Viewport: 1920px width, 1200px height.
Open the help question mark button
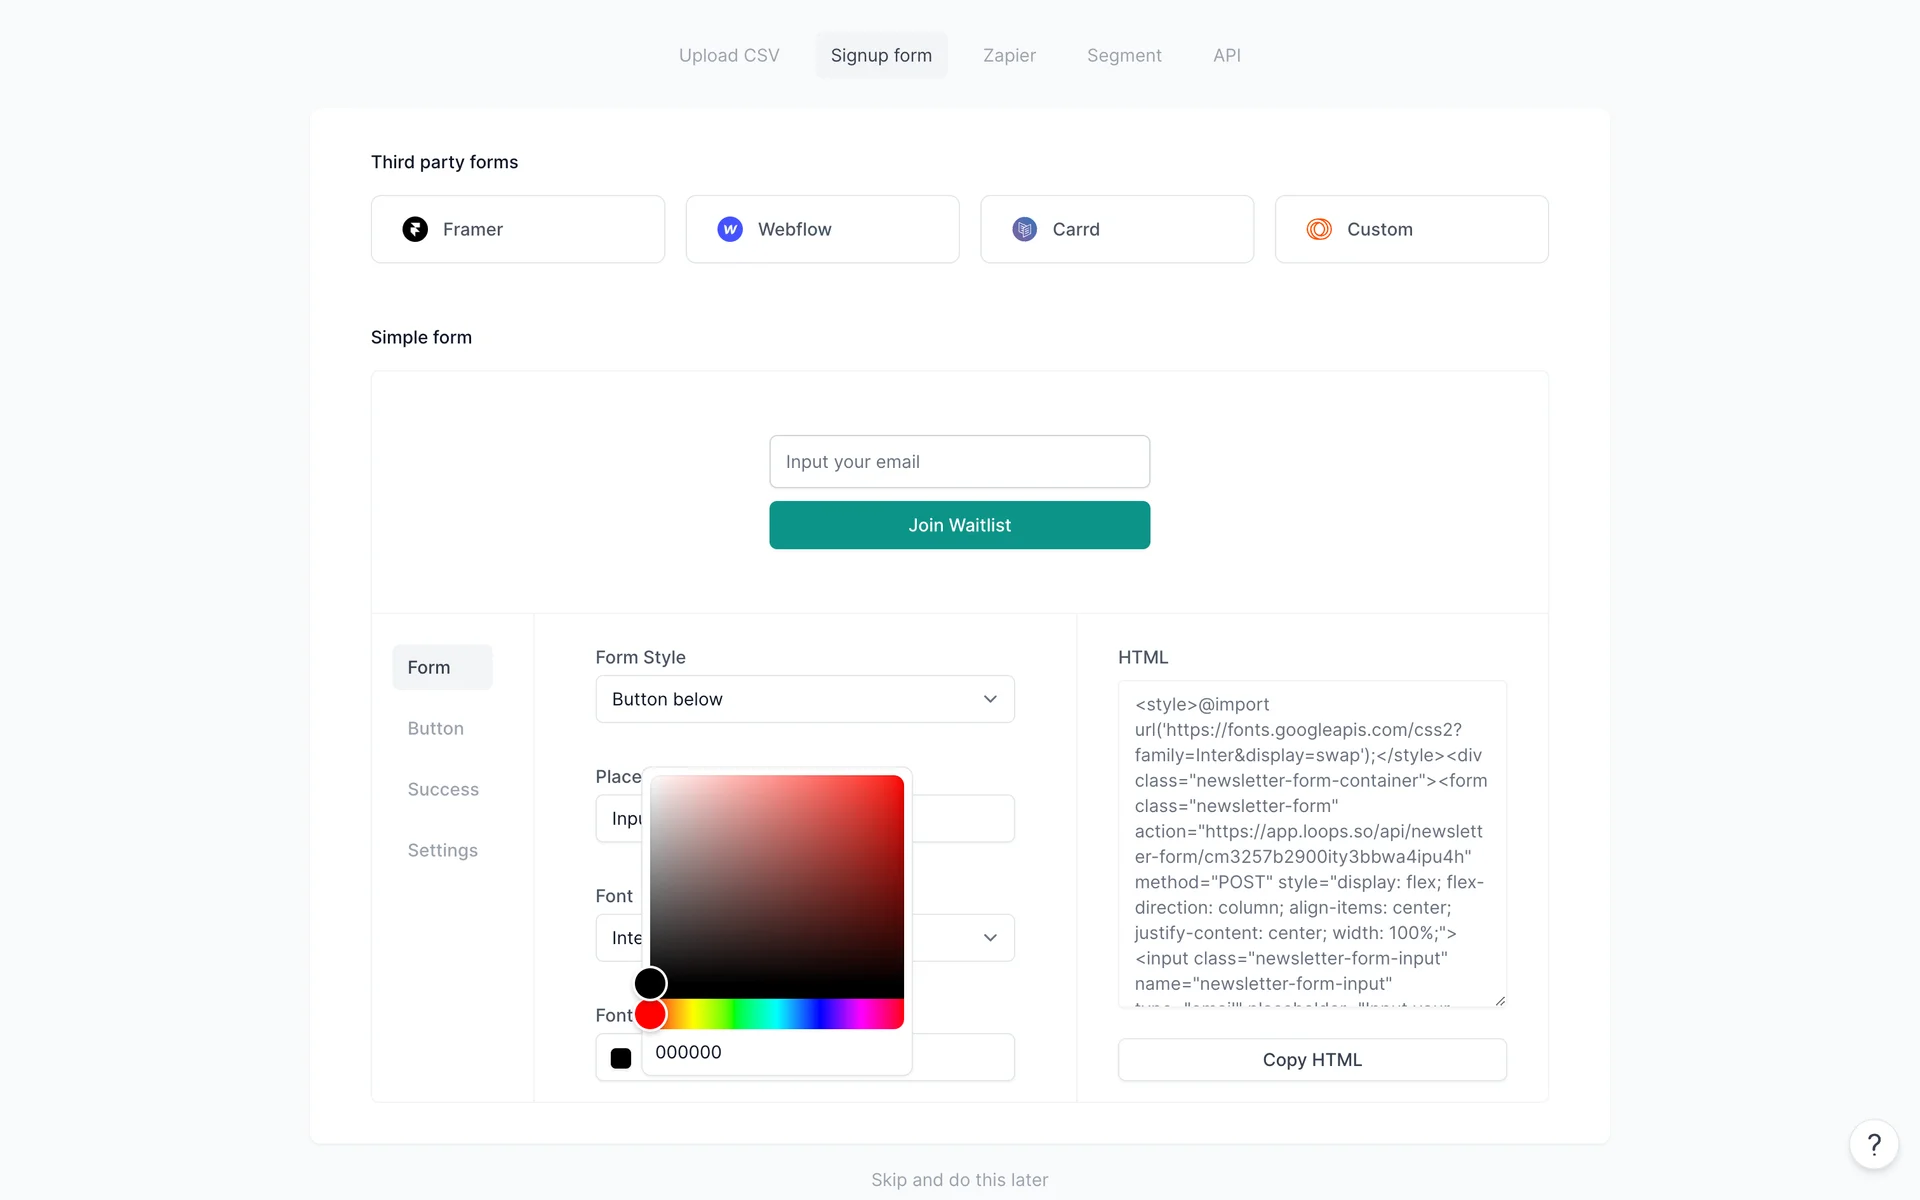click(x=1873, y=1144)
